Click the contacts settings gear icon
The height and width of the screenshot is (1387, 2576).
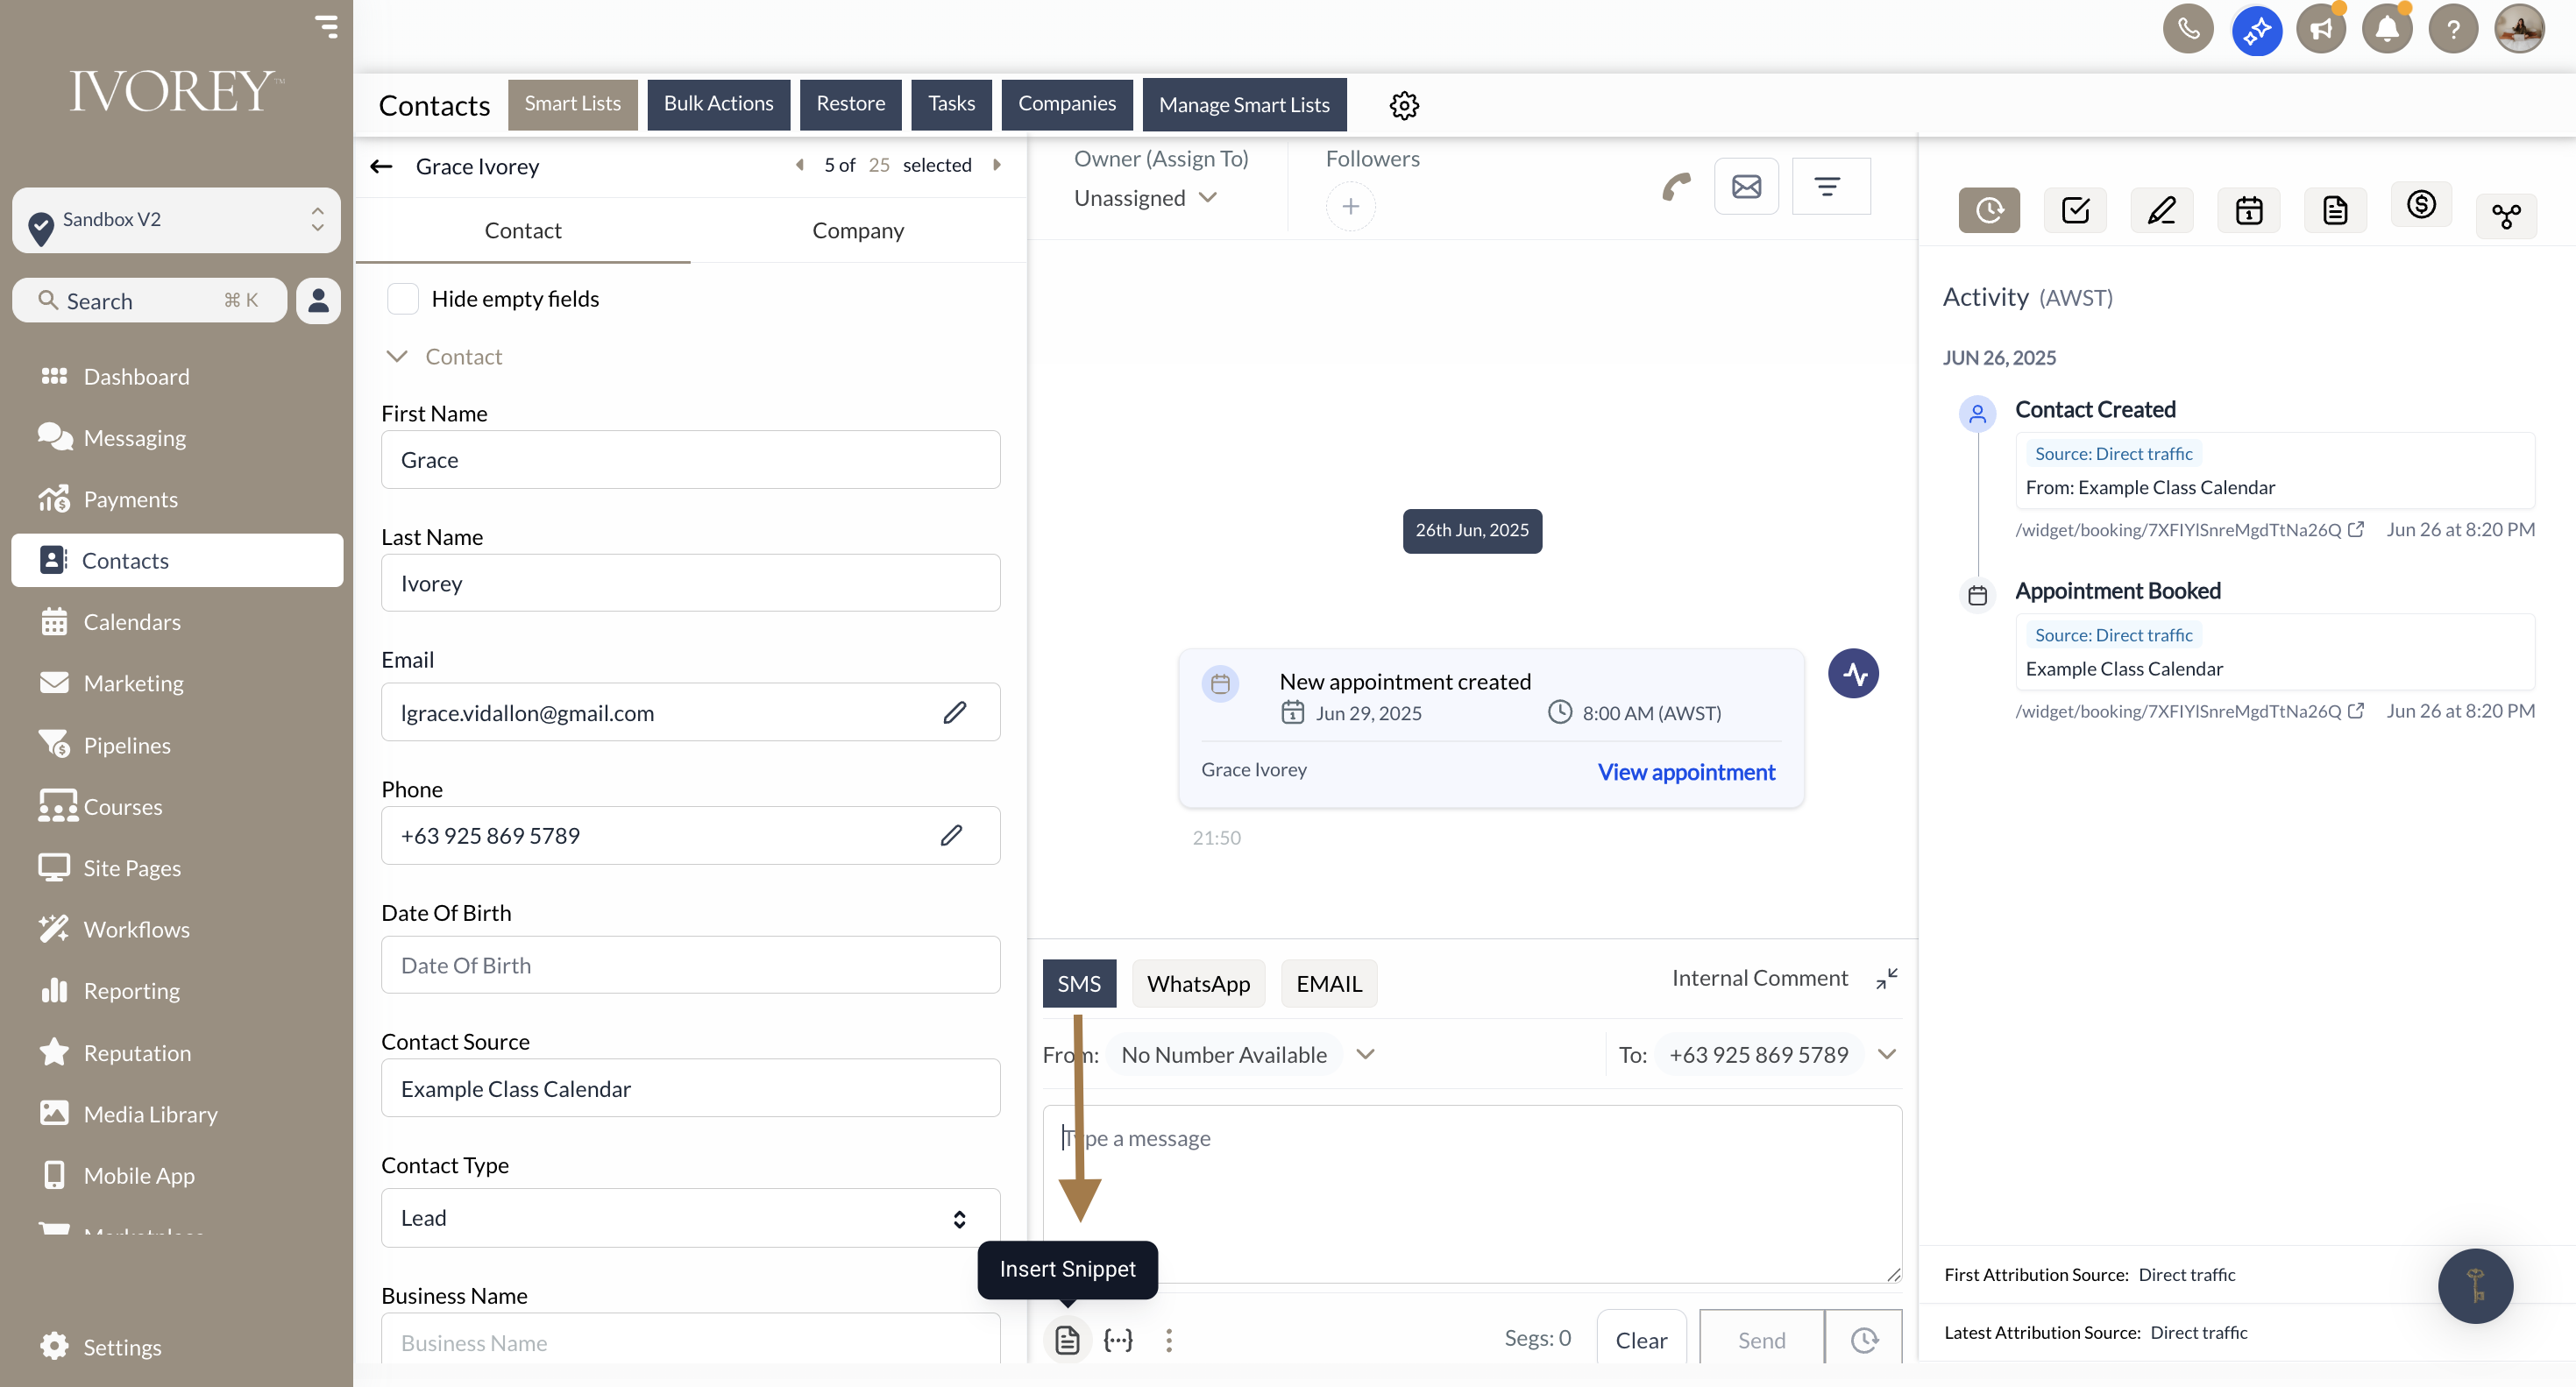[x=1404, y=105]
